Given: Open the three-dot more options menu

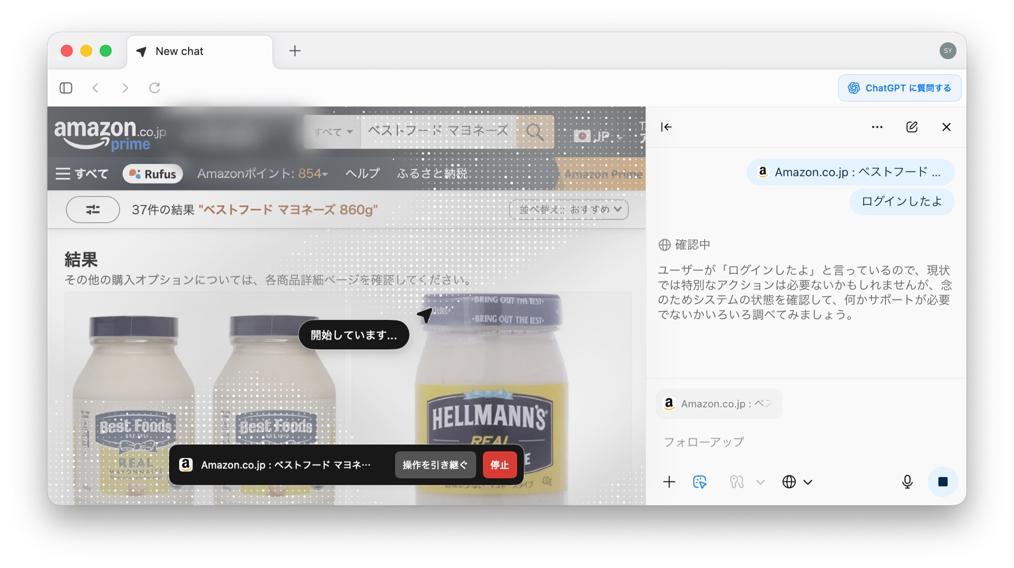Looking at the screenshot, I should click(x=877, y=127).
